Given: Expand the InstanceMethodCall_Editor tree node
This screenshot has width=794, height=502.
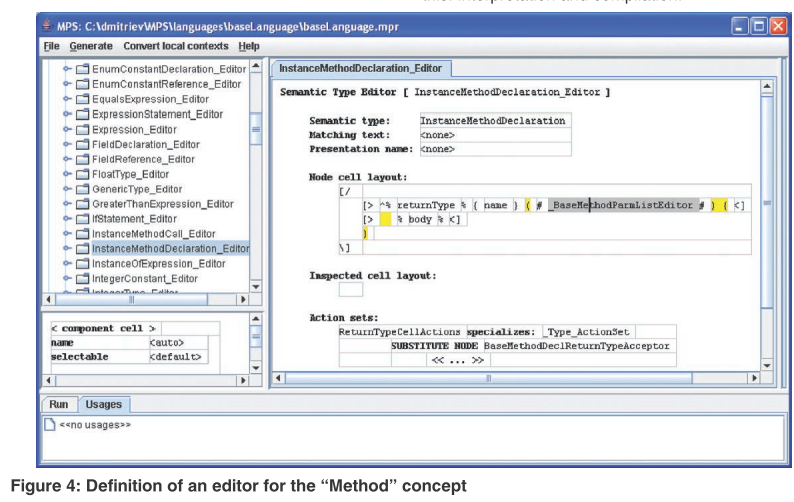Looking at the screenshot, I should (x=67, y=234).
